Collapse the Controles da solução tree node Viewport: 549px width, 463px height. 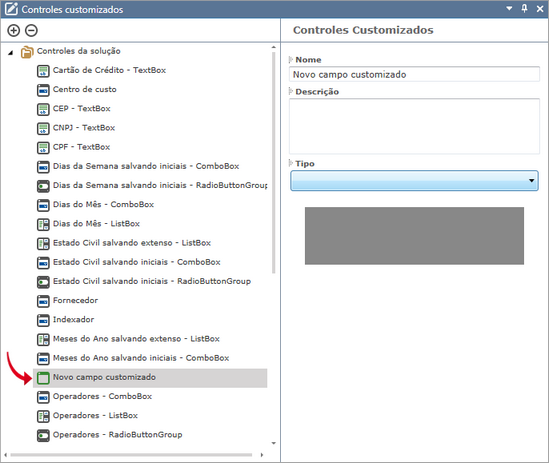[x=11, y=53]
